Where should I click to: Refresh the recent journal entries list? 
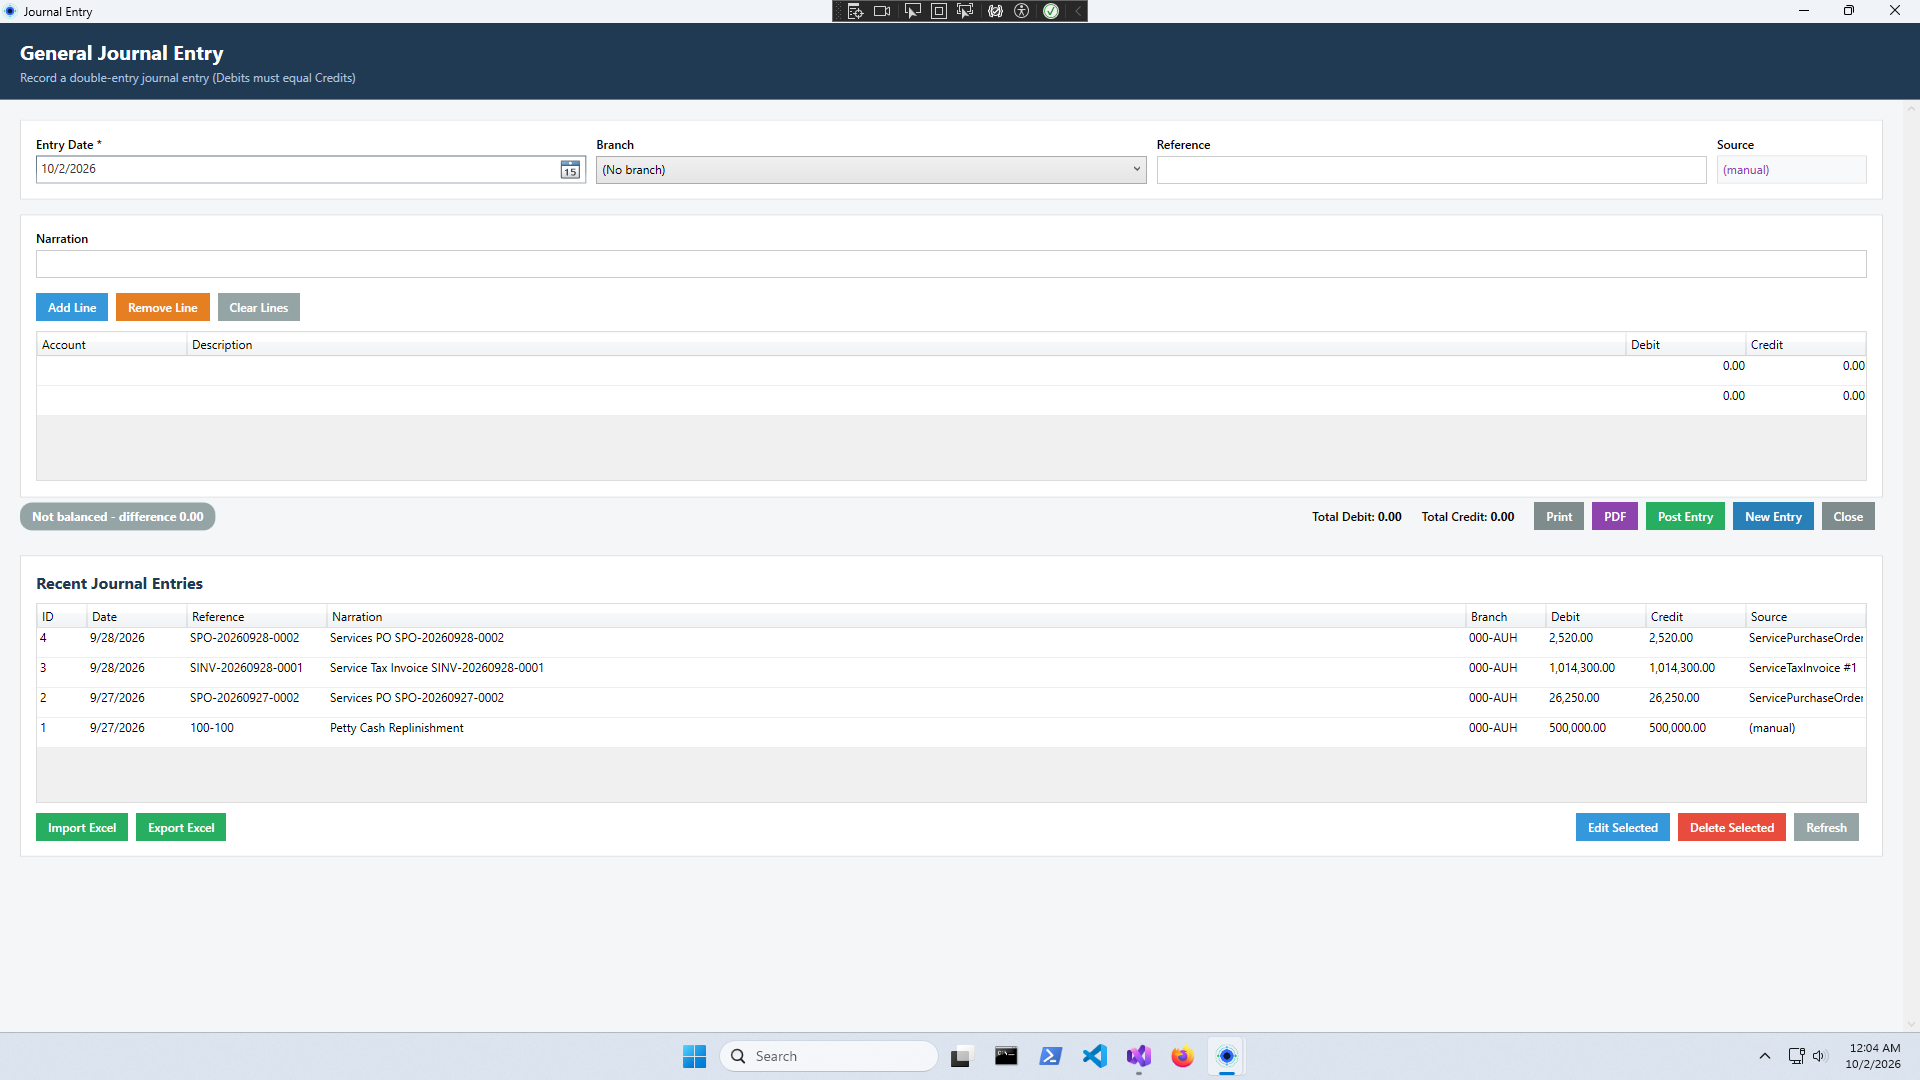1826,827
